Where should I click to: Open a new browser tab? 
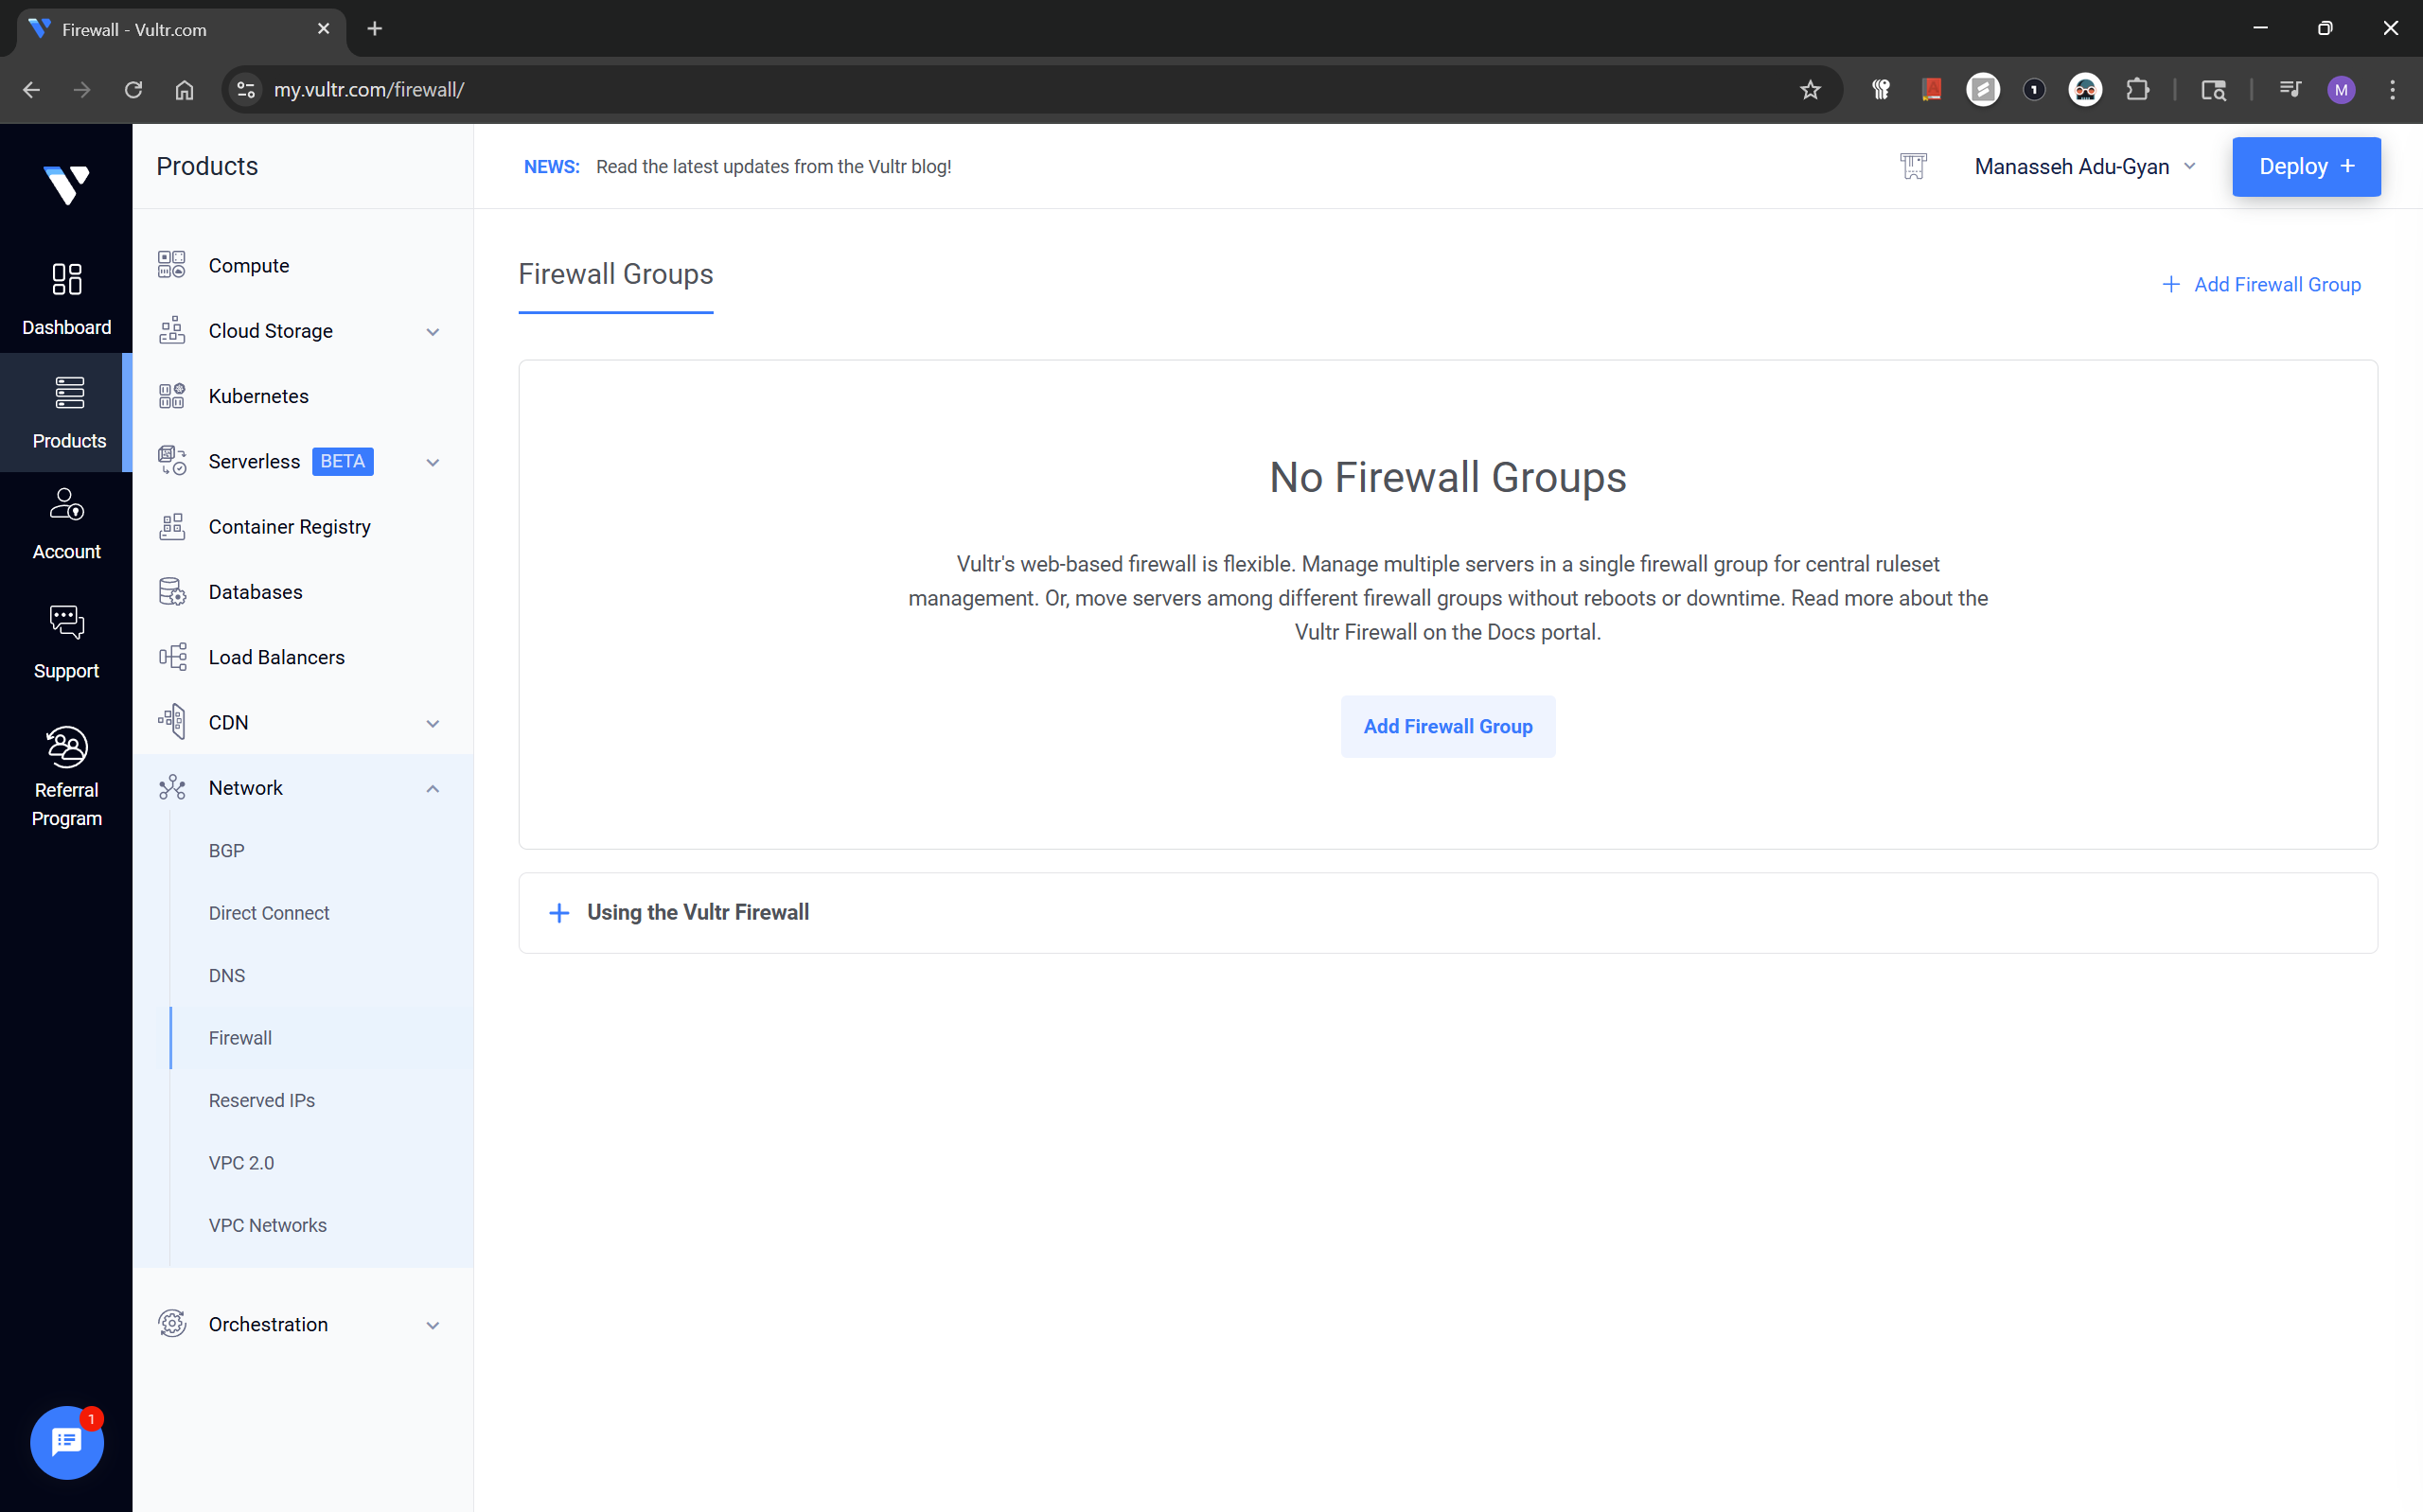pos(374,29)
